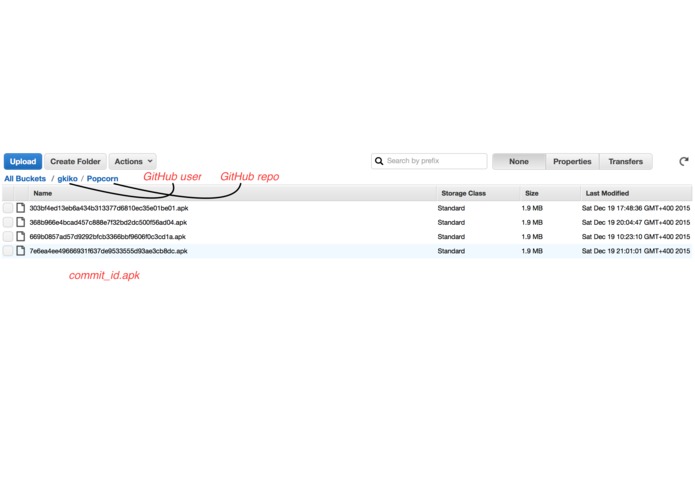Click Create Folder button
This screenshot has width=695, height=494.
pos(75,161)
